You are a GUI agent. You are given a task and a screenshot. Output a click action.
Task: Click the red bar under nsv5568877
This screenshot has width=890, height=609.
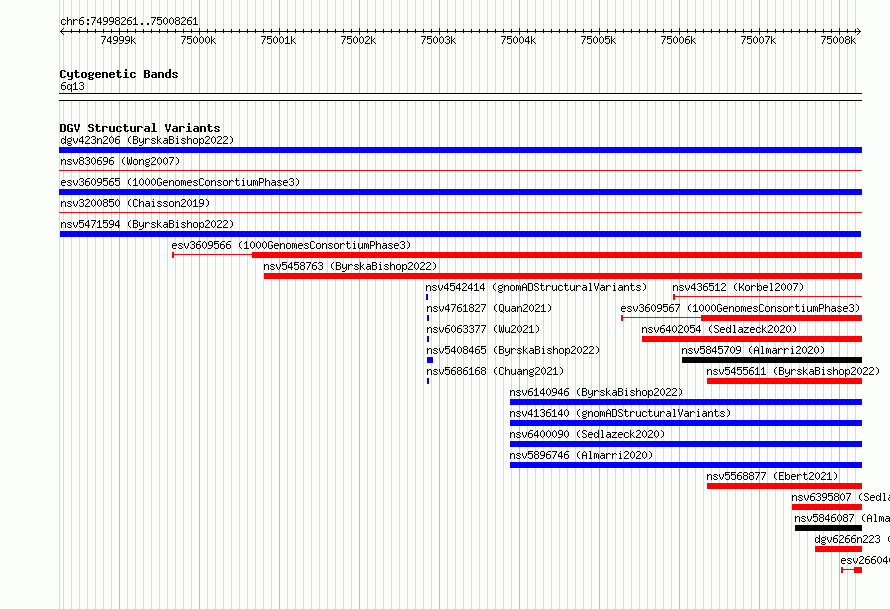click(784, 486)
